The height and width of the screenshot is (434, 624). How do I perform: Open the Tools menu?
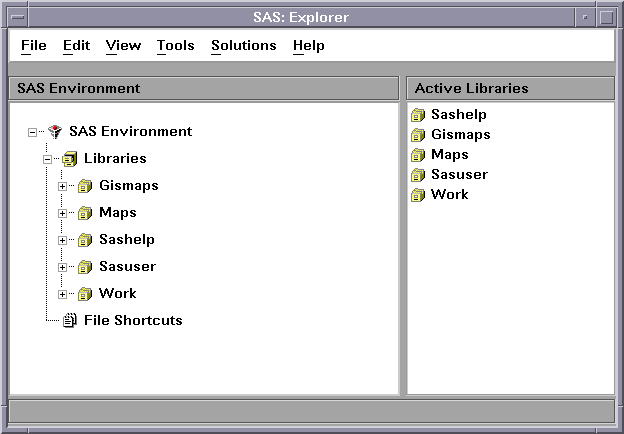pos(176,46)
